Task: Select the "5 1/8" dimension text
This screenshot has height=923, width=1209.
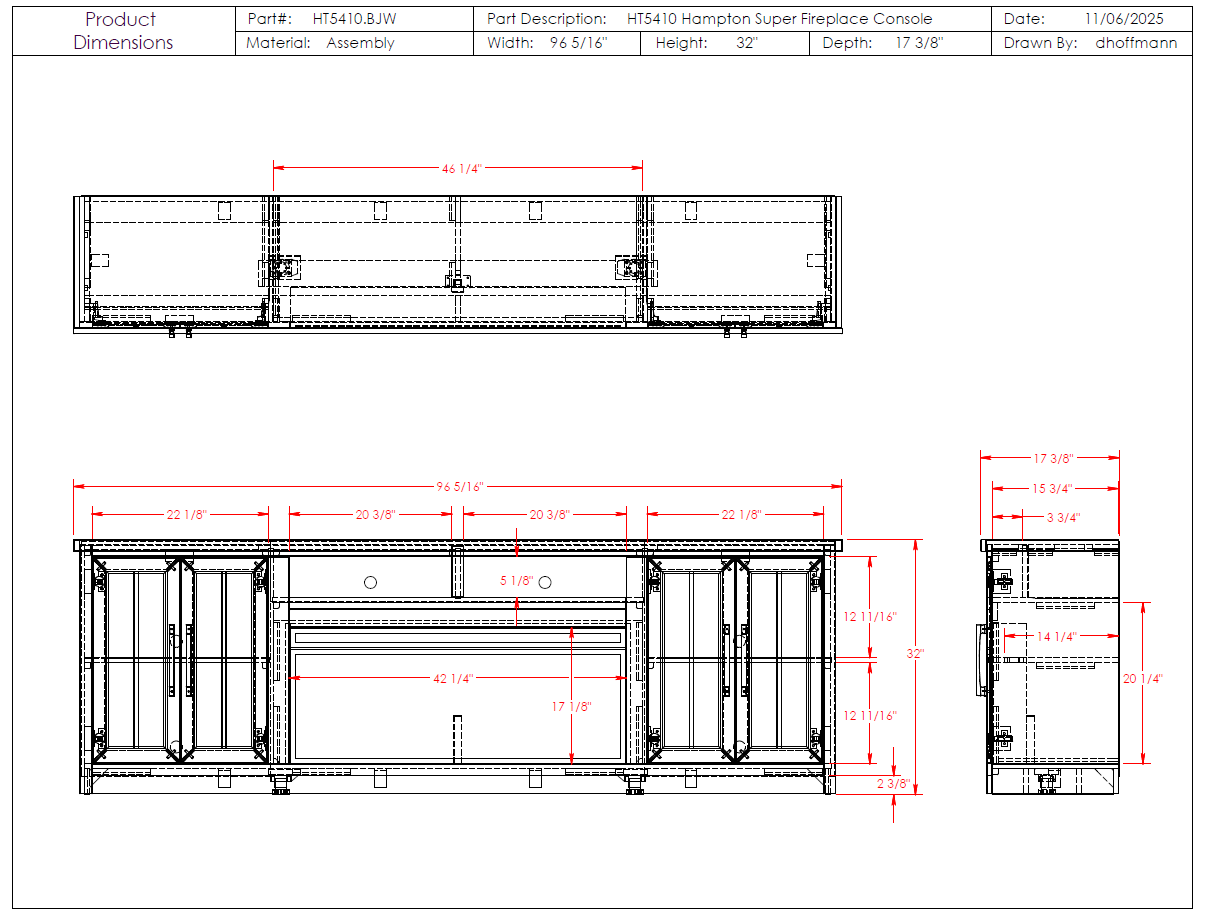Action: [x=516, y=581]
